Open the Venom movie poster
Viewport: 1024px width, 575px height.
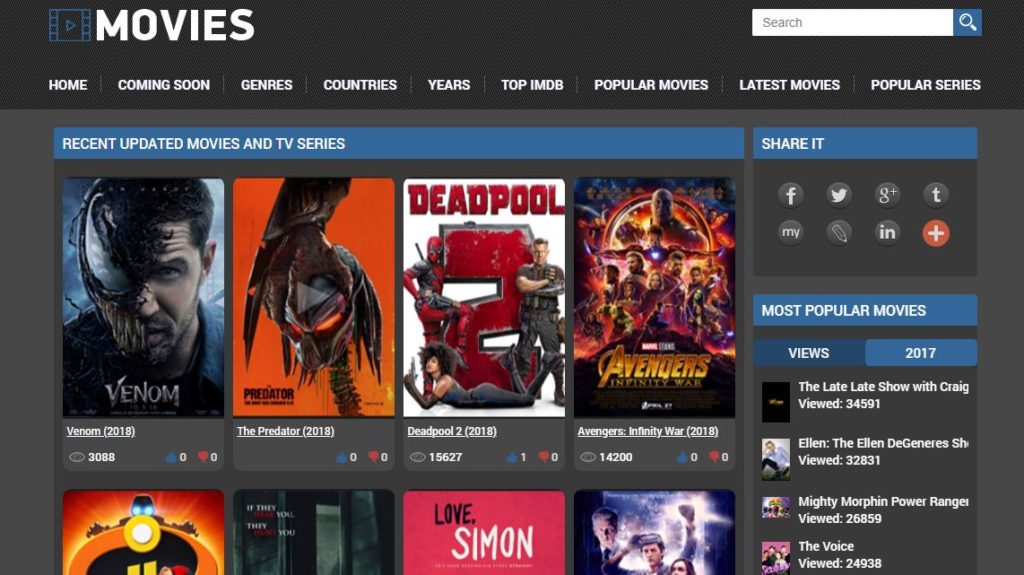click(143, 297)
